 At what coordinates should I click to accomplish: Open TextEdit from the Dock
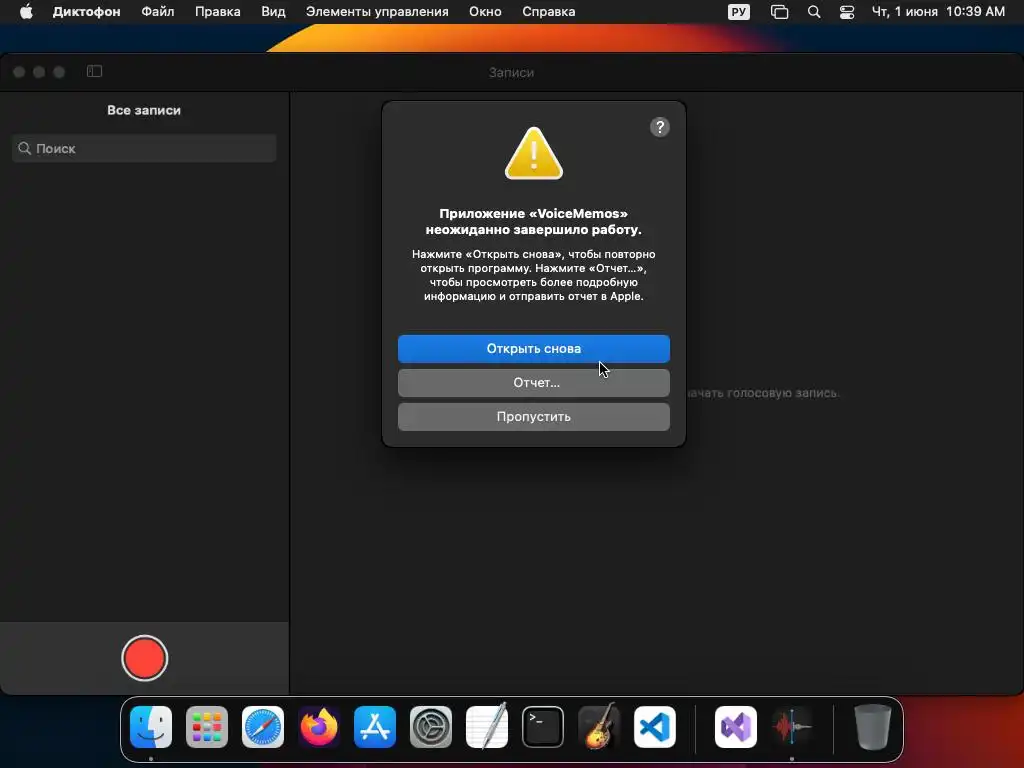(487, 726)
